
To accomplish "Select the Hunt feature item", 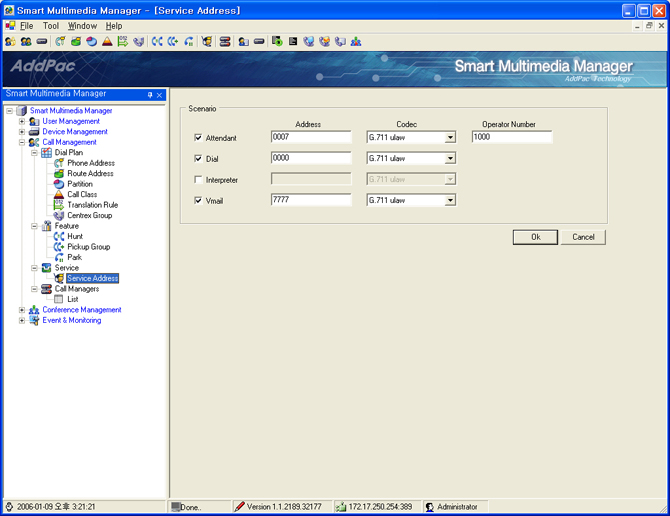I will tap(75, 237).
